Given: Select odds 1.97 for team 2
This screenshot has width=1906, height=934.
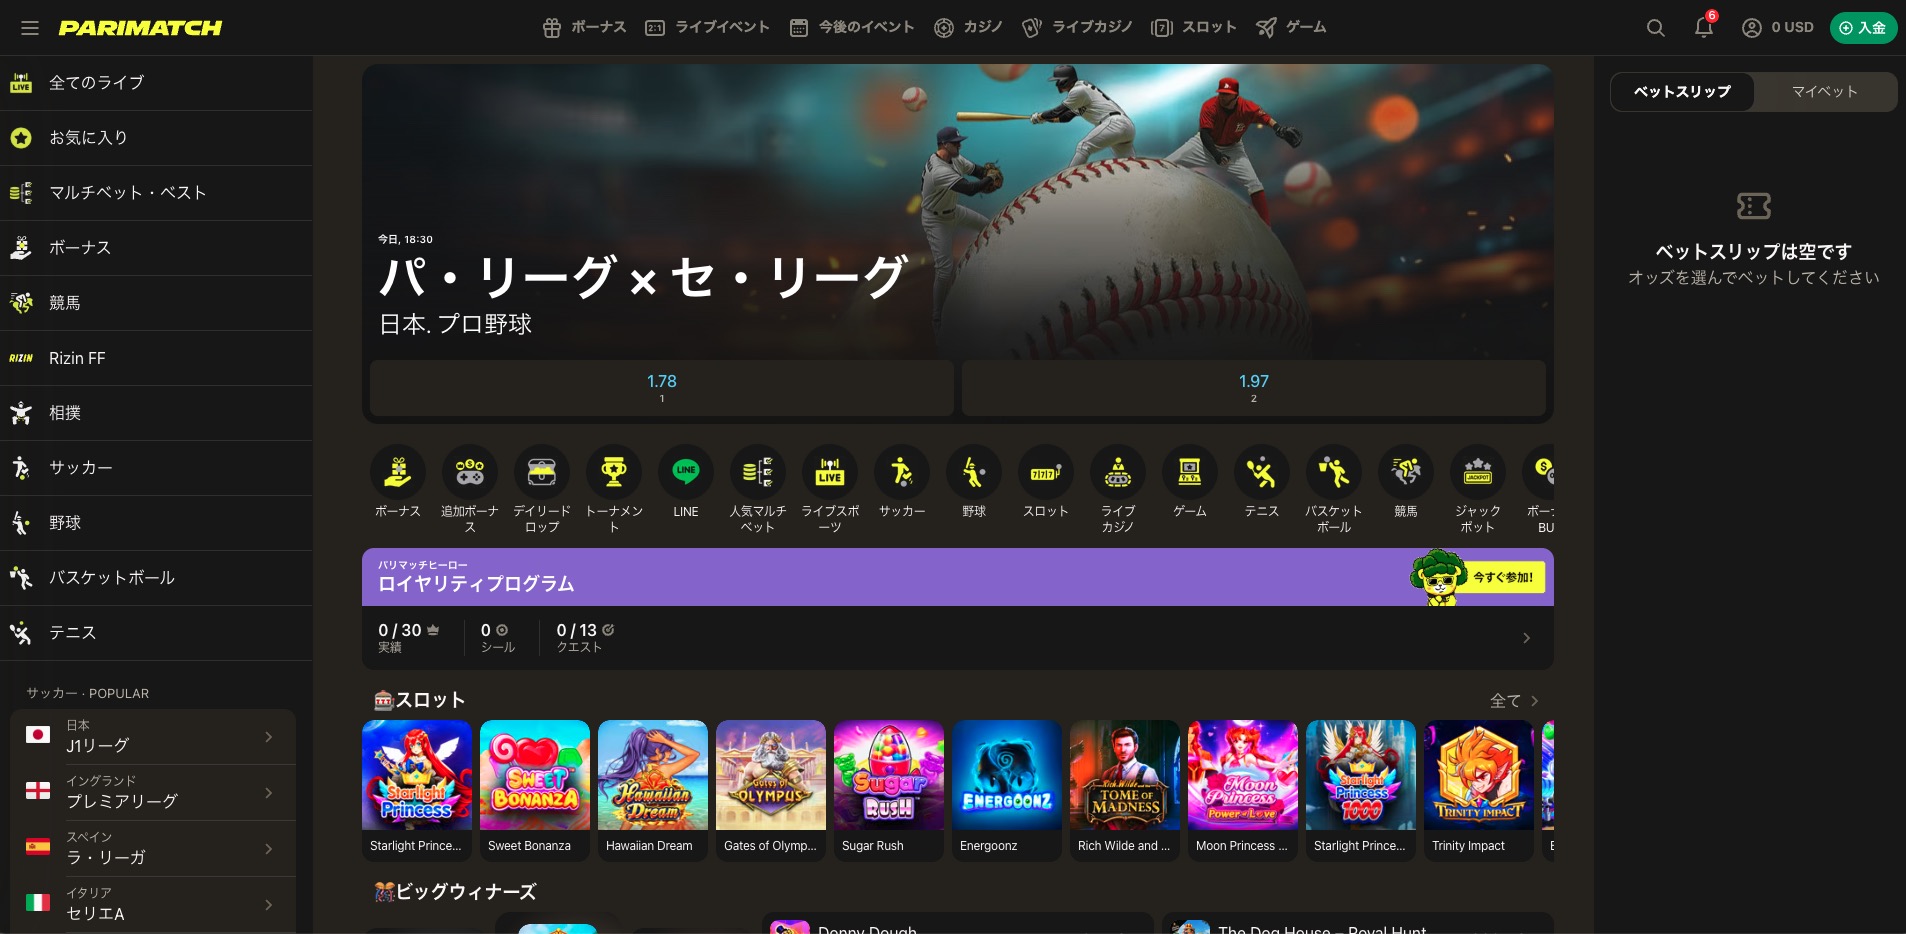Looking at the screenshot, I should (x=1253, y=388).
